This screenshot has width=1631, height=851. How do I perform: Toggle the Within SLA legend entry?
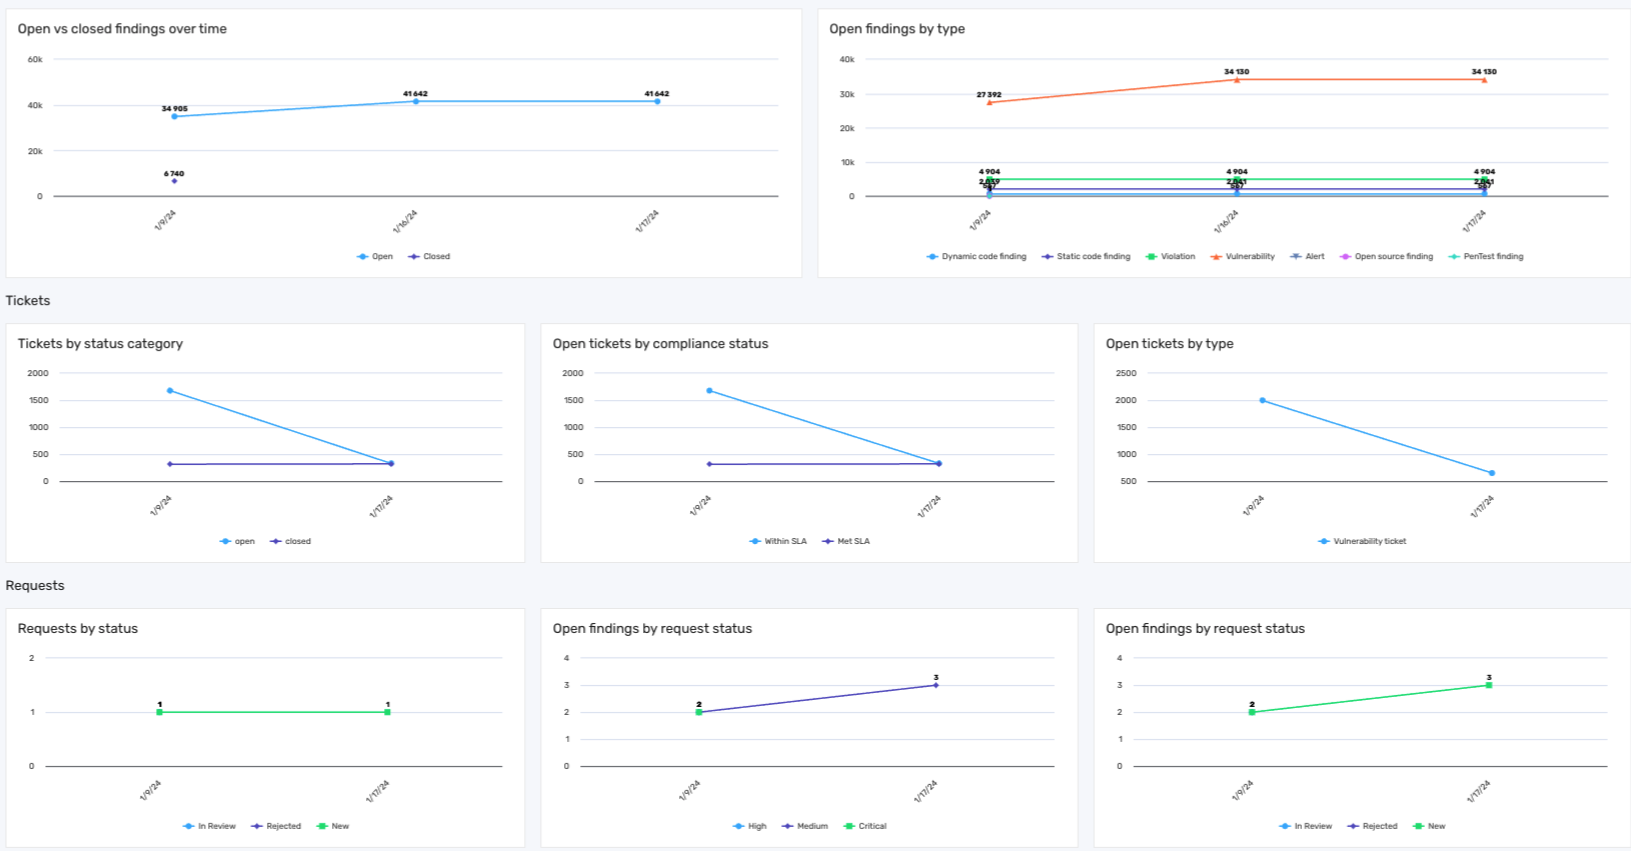(778, 542)
